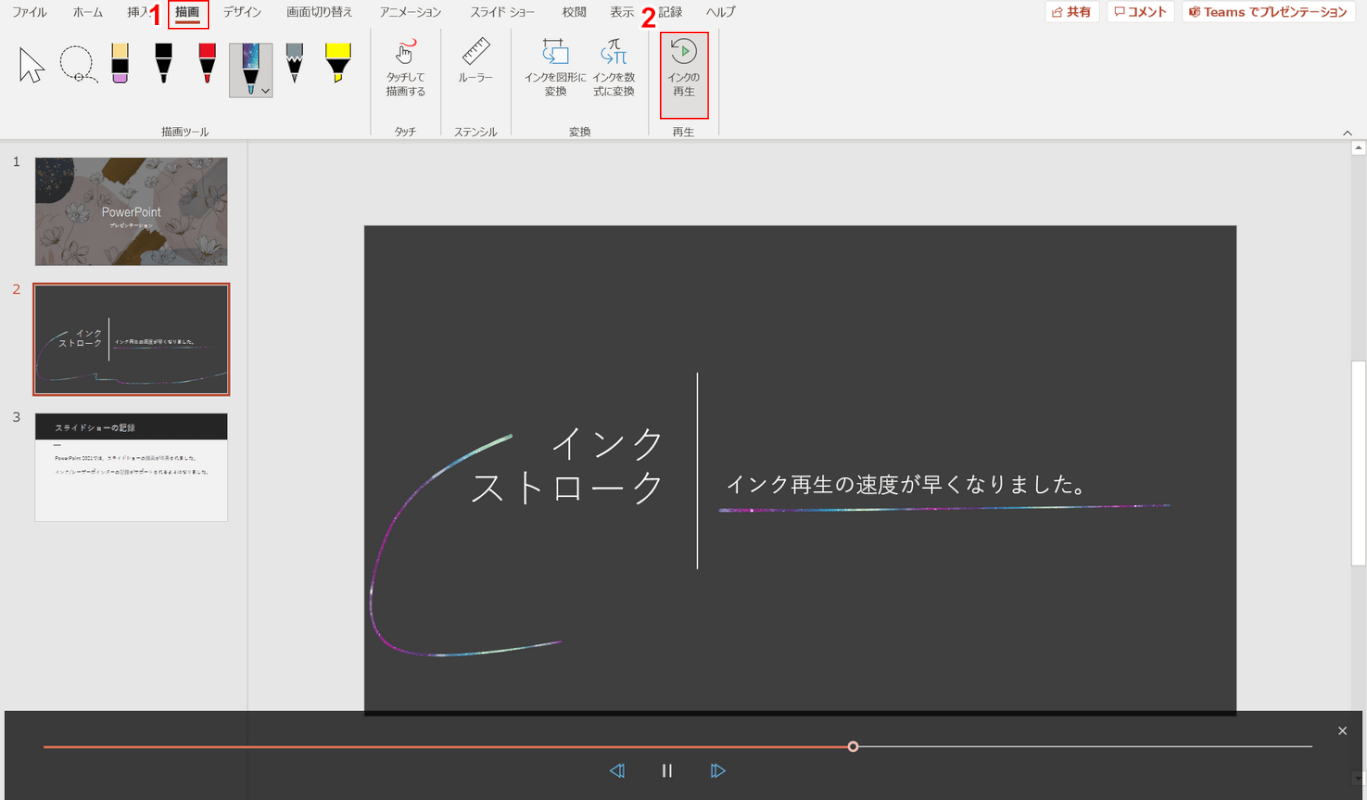Select the gray pencil tool

pyautogui.click(x=294, y=65)
